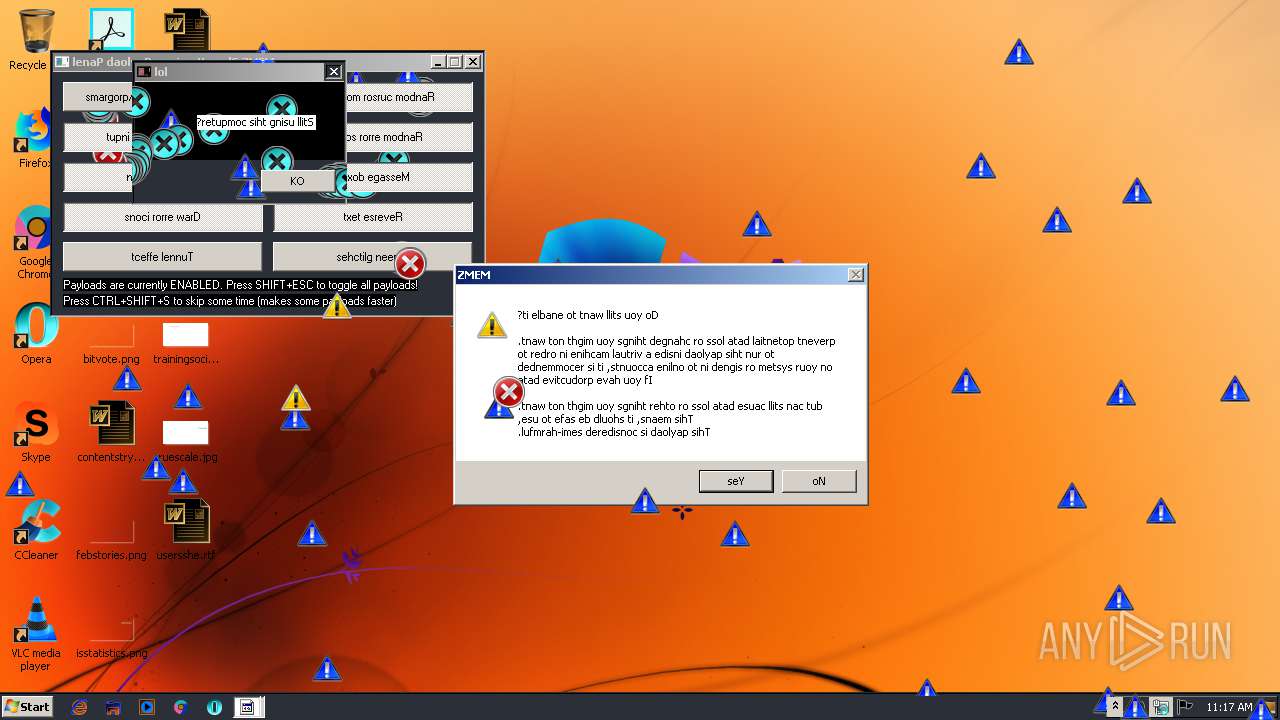Click the 'Press CTRL+SHIFT+S to skip' hint text
The image size is (1280, 720).
coord(230,301)
